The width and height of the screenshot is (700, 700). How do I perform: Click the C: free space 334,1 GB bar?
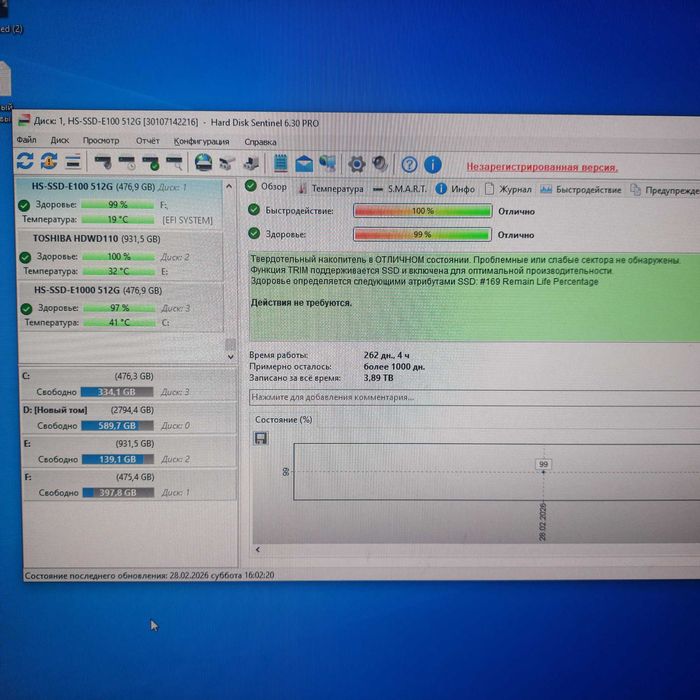(x=117, y=392)
